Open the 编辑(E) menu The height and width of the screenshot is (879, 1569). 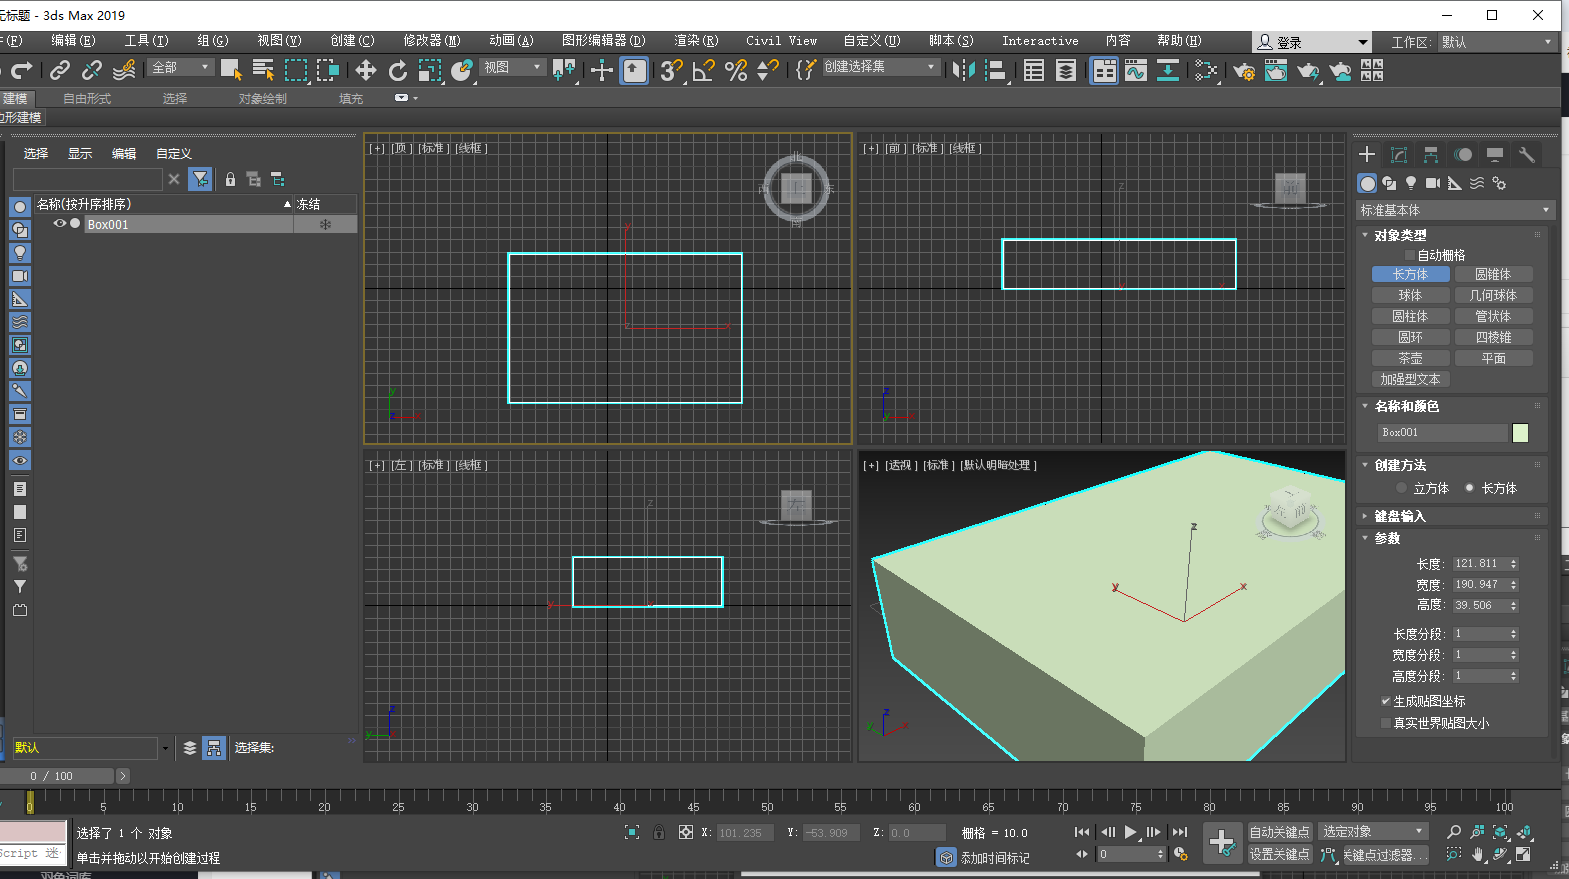click(73, 41)
